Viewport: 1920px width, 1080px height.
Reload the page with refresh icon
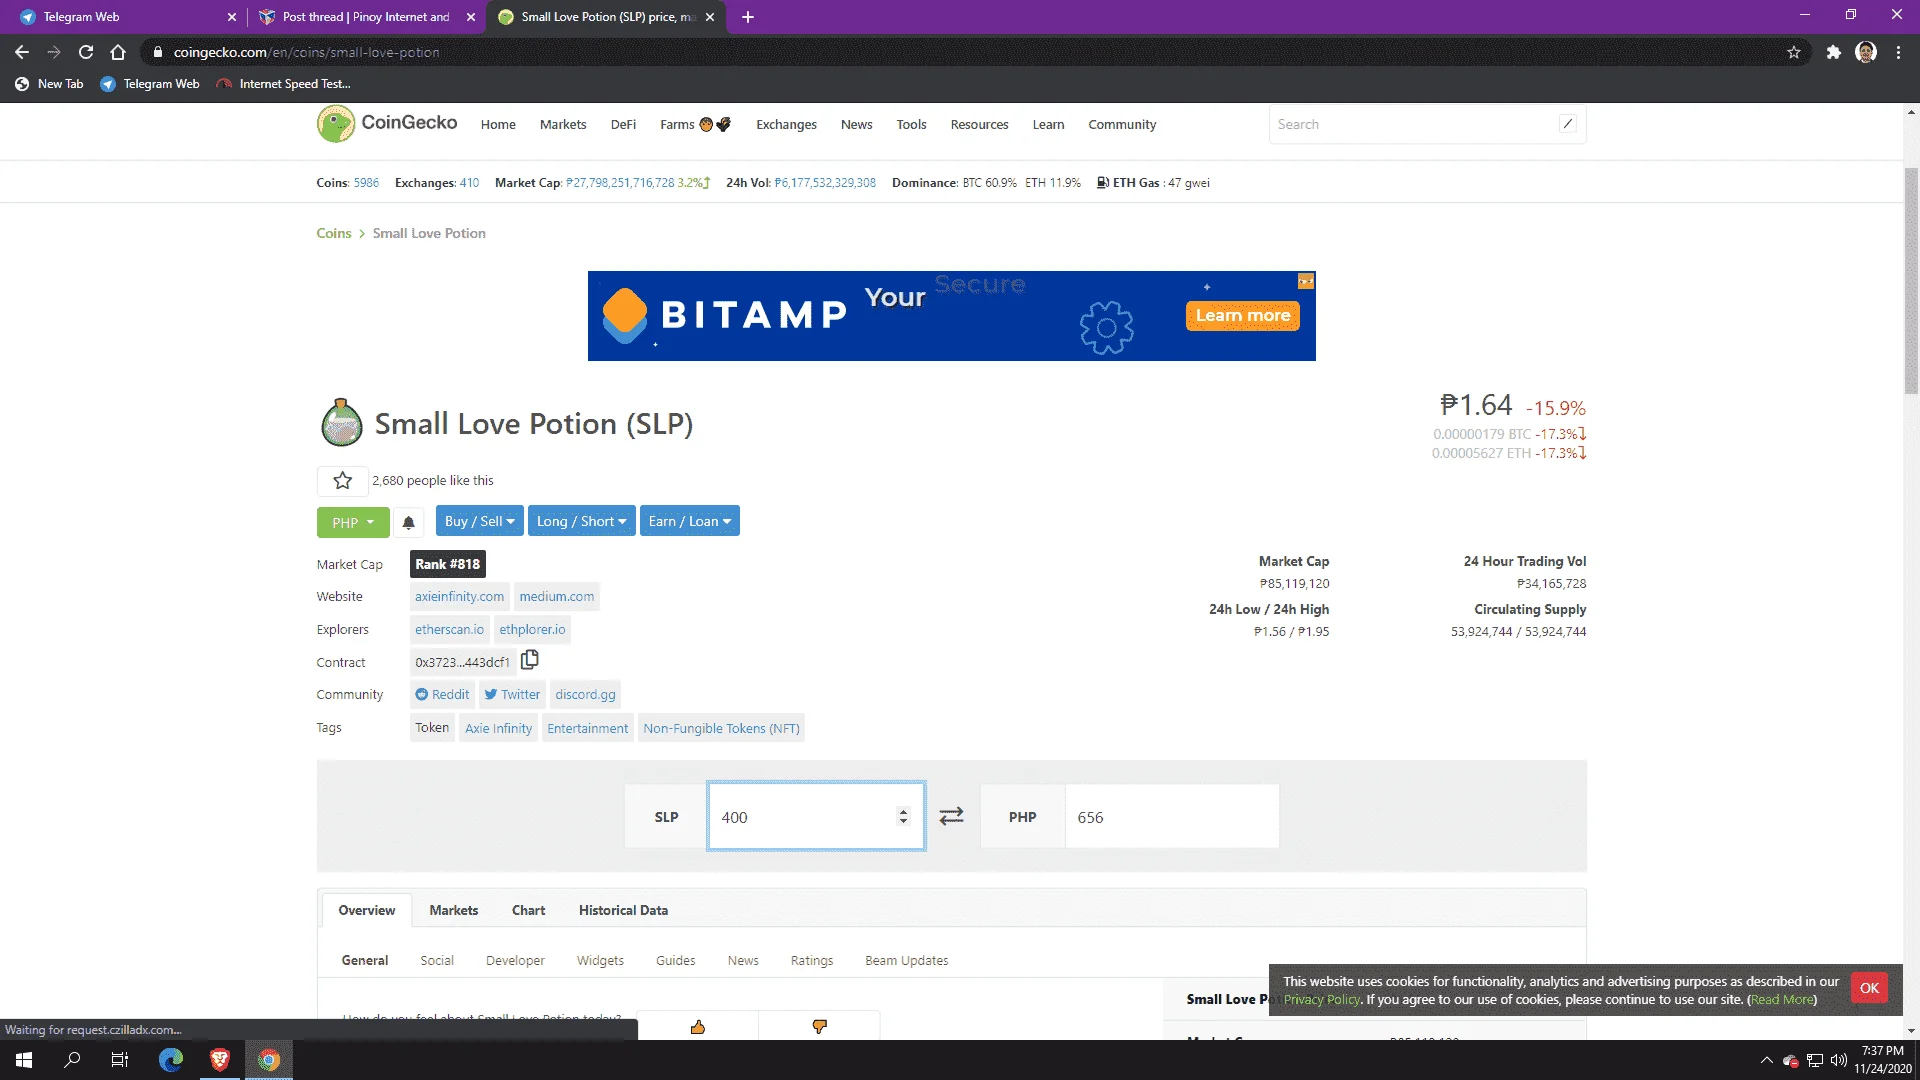(86, 52)
